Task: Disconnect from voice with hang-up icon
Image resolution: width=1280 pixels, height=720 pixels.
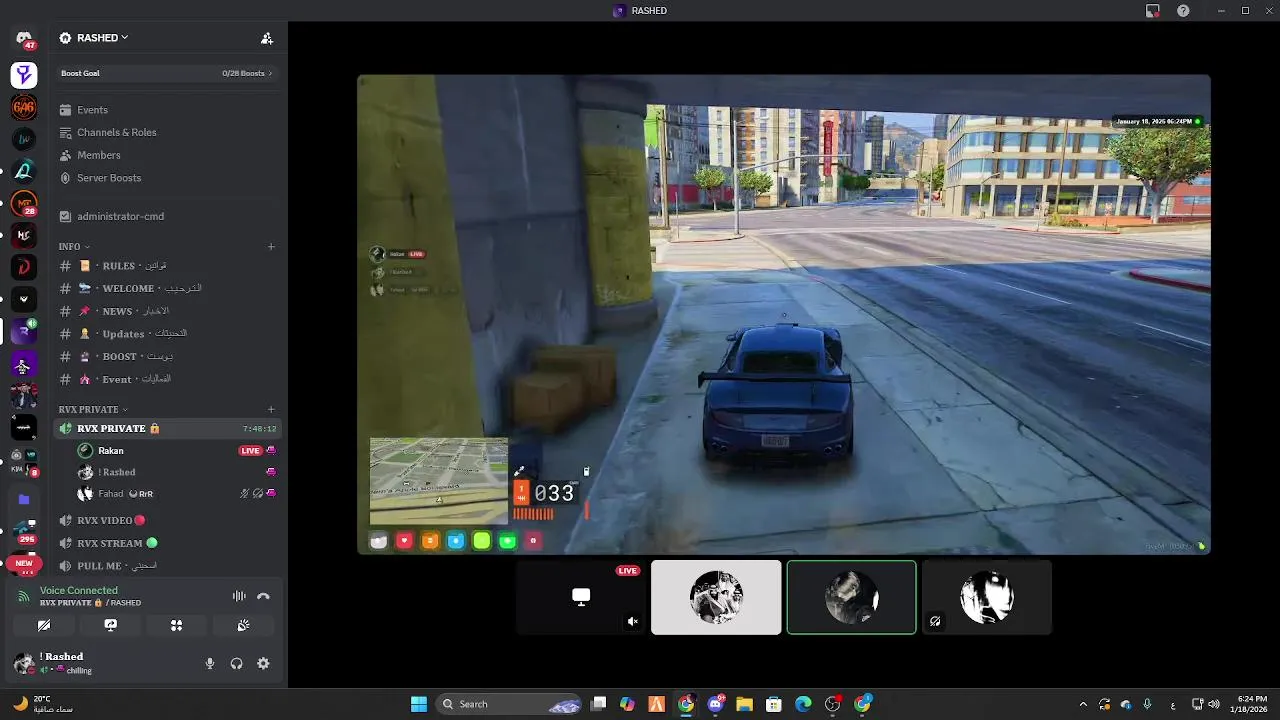Action: click(263, 596)
